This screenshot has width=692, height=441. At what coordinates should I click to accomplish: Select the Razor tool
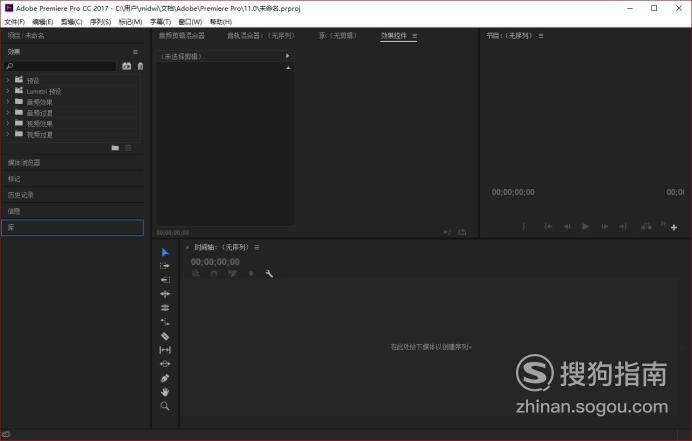coord(165,336)
